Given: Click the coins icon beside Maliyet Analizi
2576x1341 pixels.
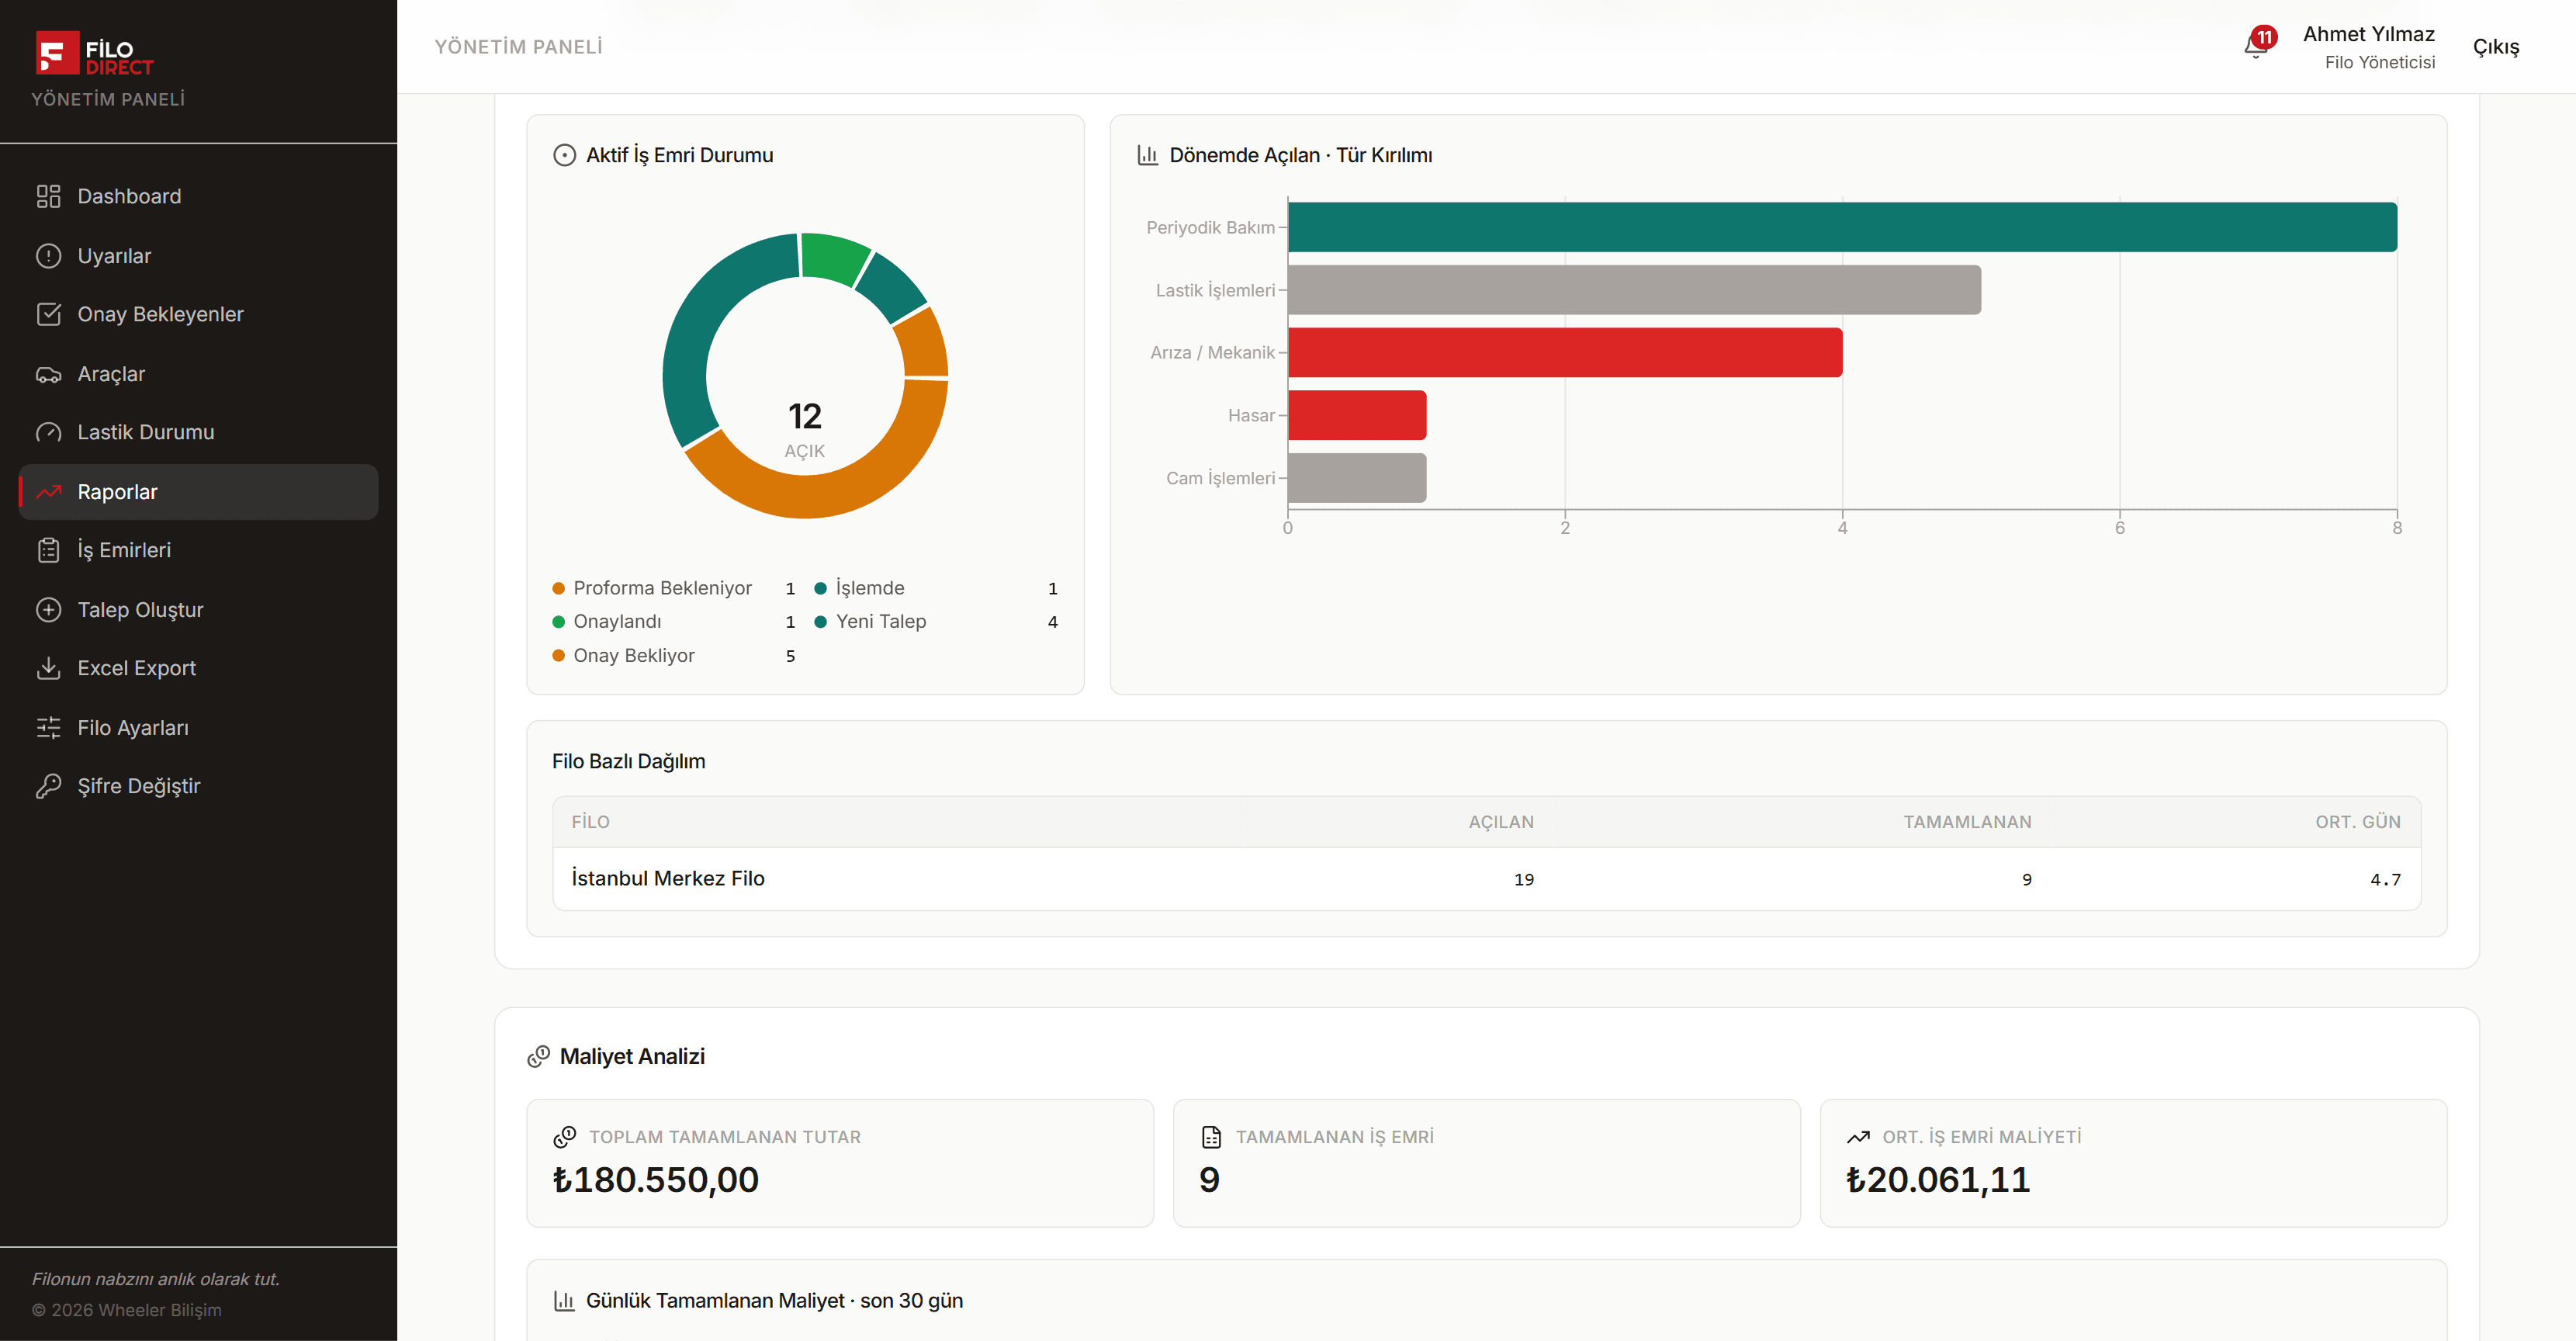Looking at the screenshot, I should tap(539, 1056).
